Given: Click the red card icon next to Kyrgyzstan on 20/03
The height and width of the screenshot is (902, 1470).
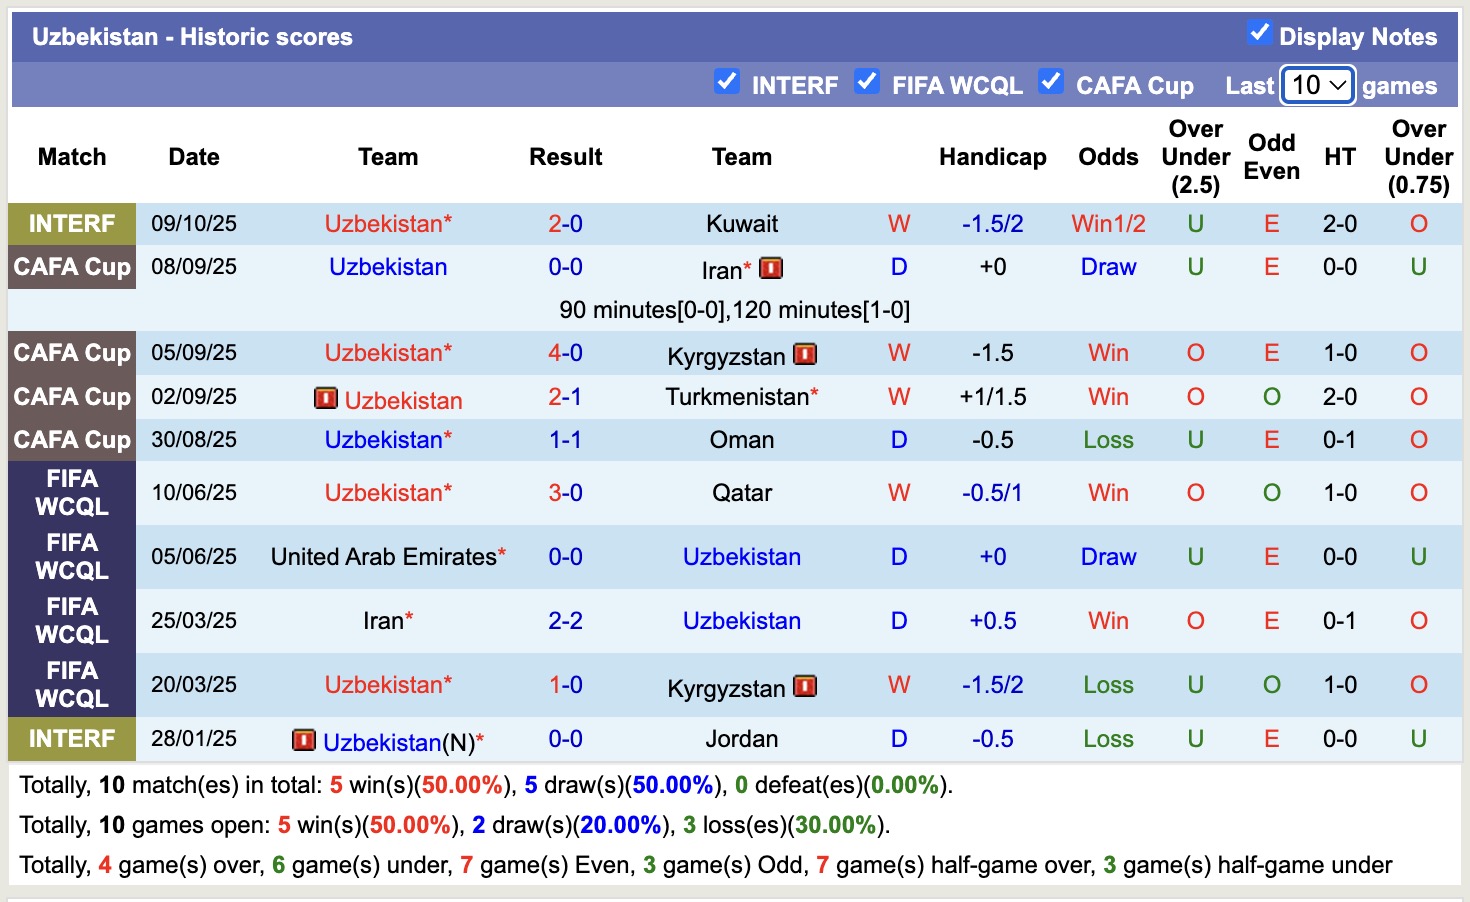Looking at the screenshot, I should point(806,686).
